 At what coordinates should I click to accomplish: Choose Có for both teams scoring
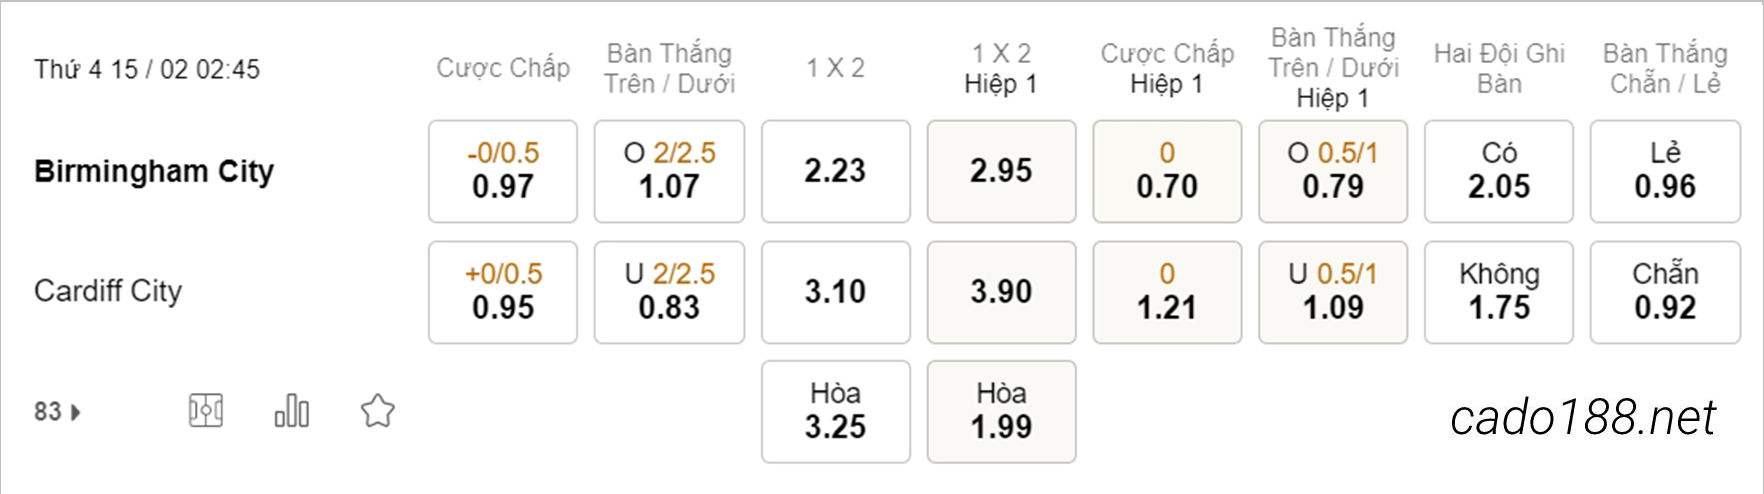[1499, 171]
